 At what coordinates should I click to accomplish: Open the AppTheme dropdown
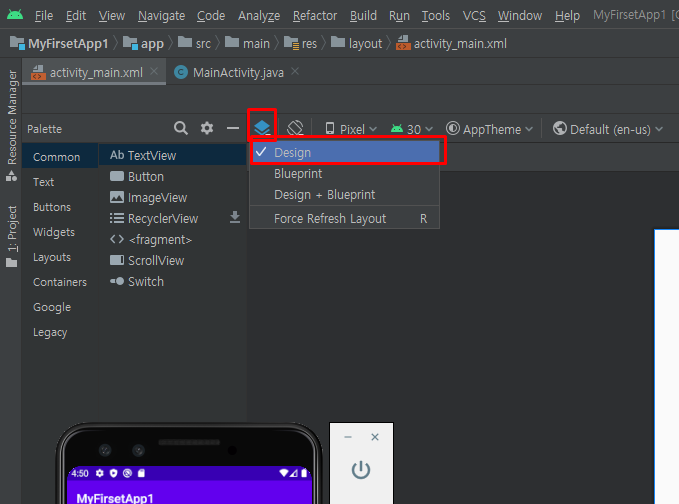489,129
